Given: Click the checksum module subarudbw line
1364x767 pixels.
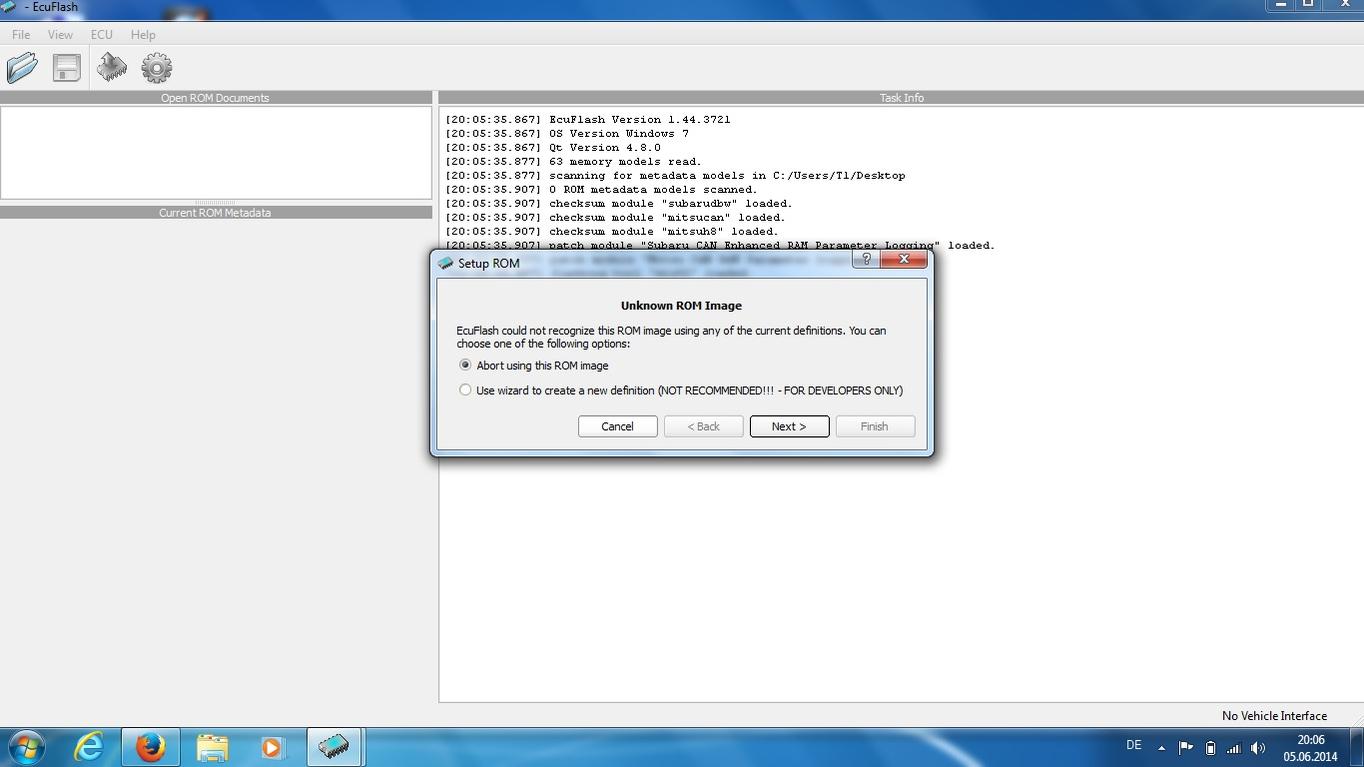Looking at the screenshot, I should pos(619,203).
